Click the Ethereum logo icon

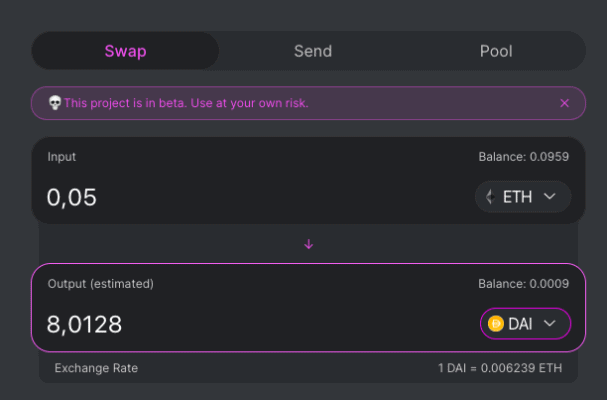[x=490, y=197]
